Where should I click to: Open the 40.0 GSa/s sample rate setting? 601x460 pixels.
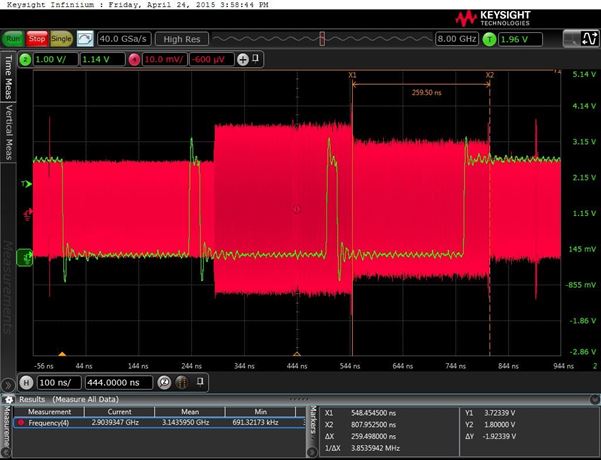[123, 38]
